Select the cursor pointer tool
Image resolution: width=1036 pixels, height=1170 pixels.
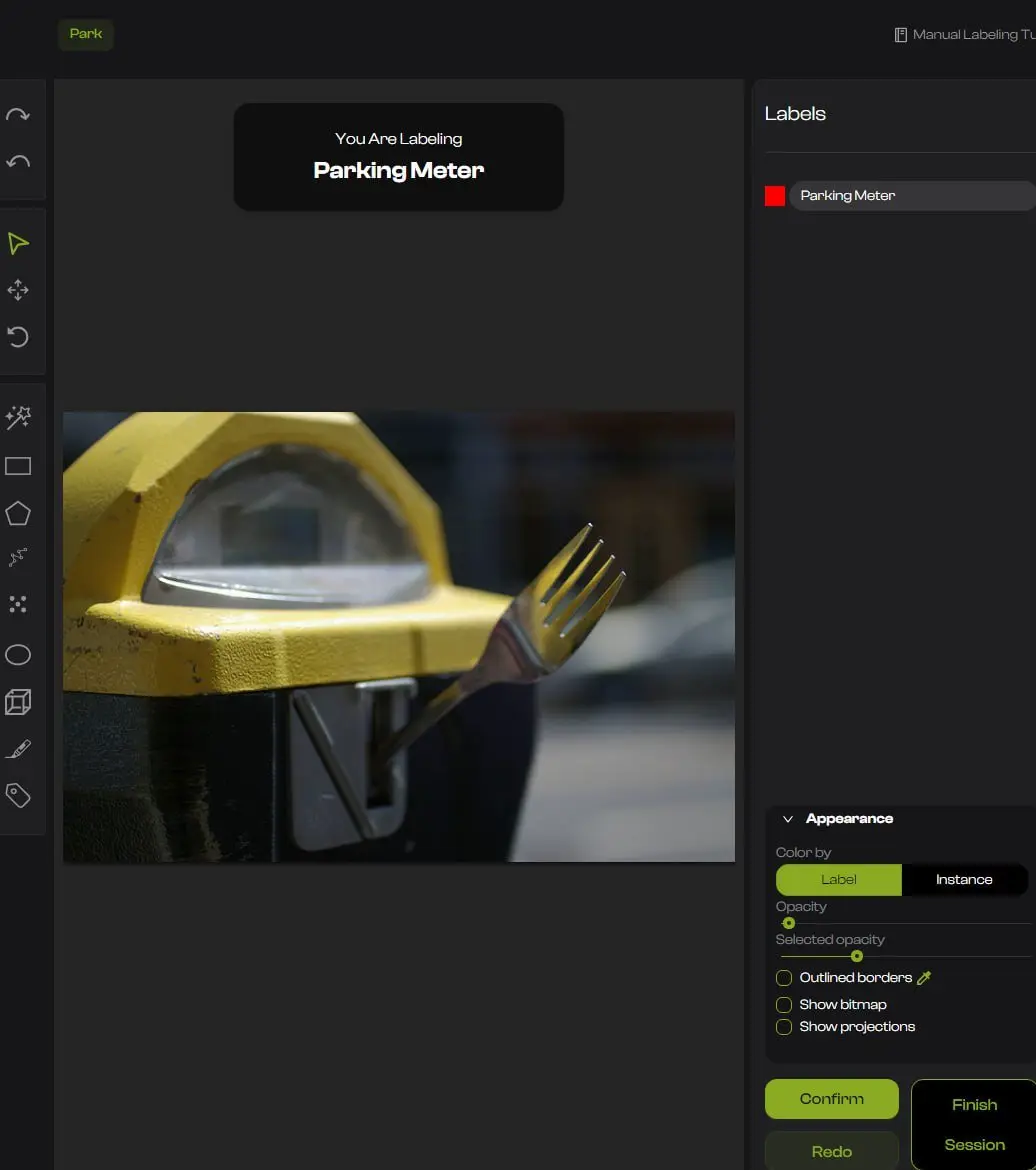click(18, 243)
